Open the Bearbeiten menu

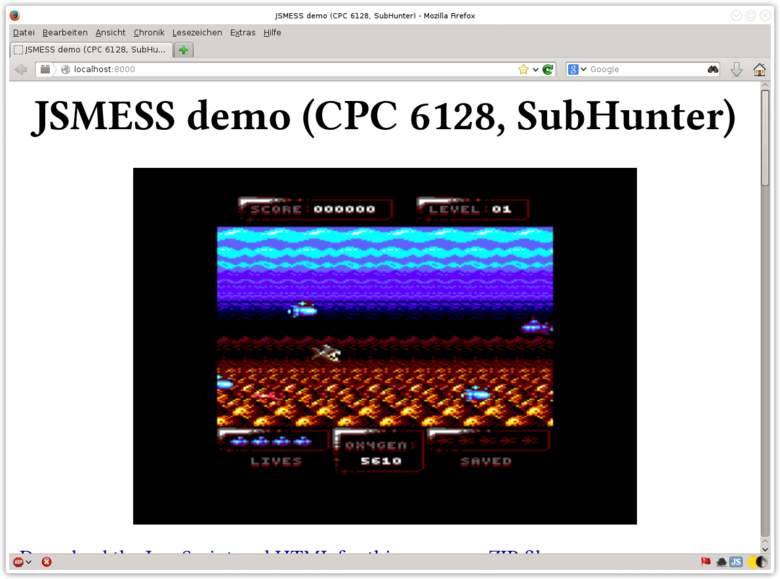(65, 33)
